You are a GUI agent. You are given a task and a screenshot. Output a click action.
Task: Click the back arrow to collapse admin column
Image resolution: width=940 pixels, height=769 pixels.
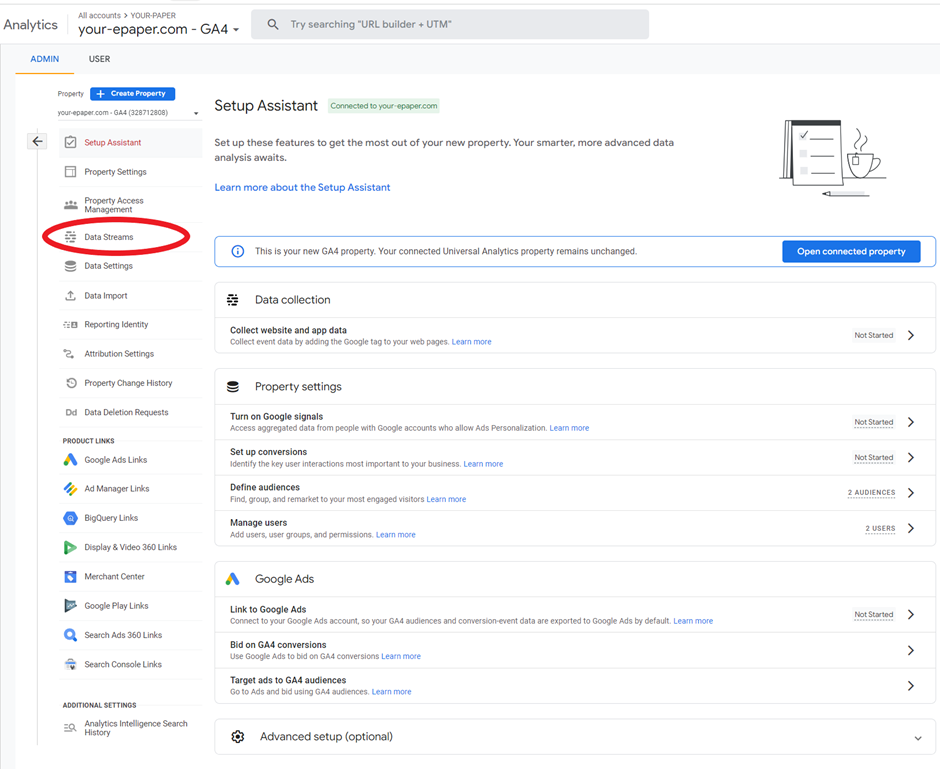(x=37, y=141)
